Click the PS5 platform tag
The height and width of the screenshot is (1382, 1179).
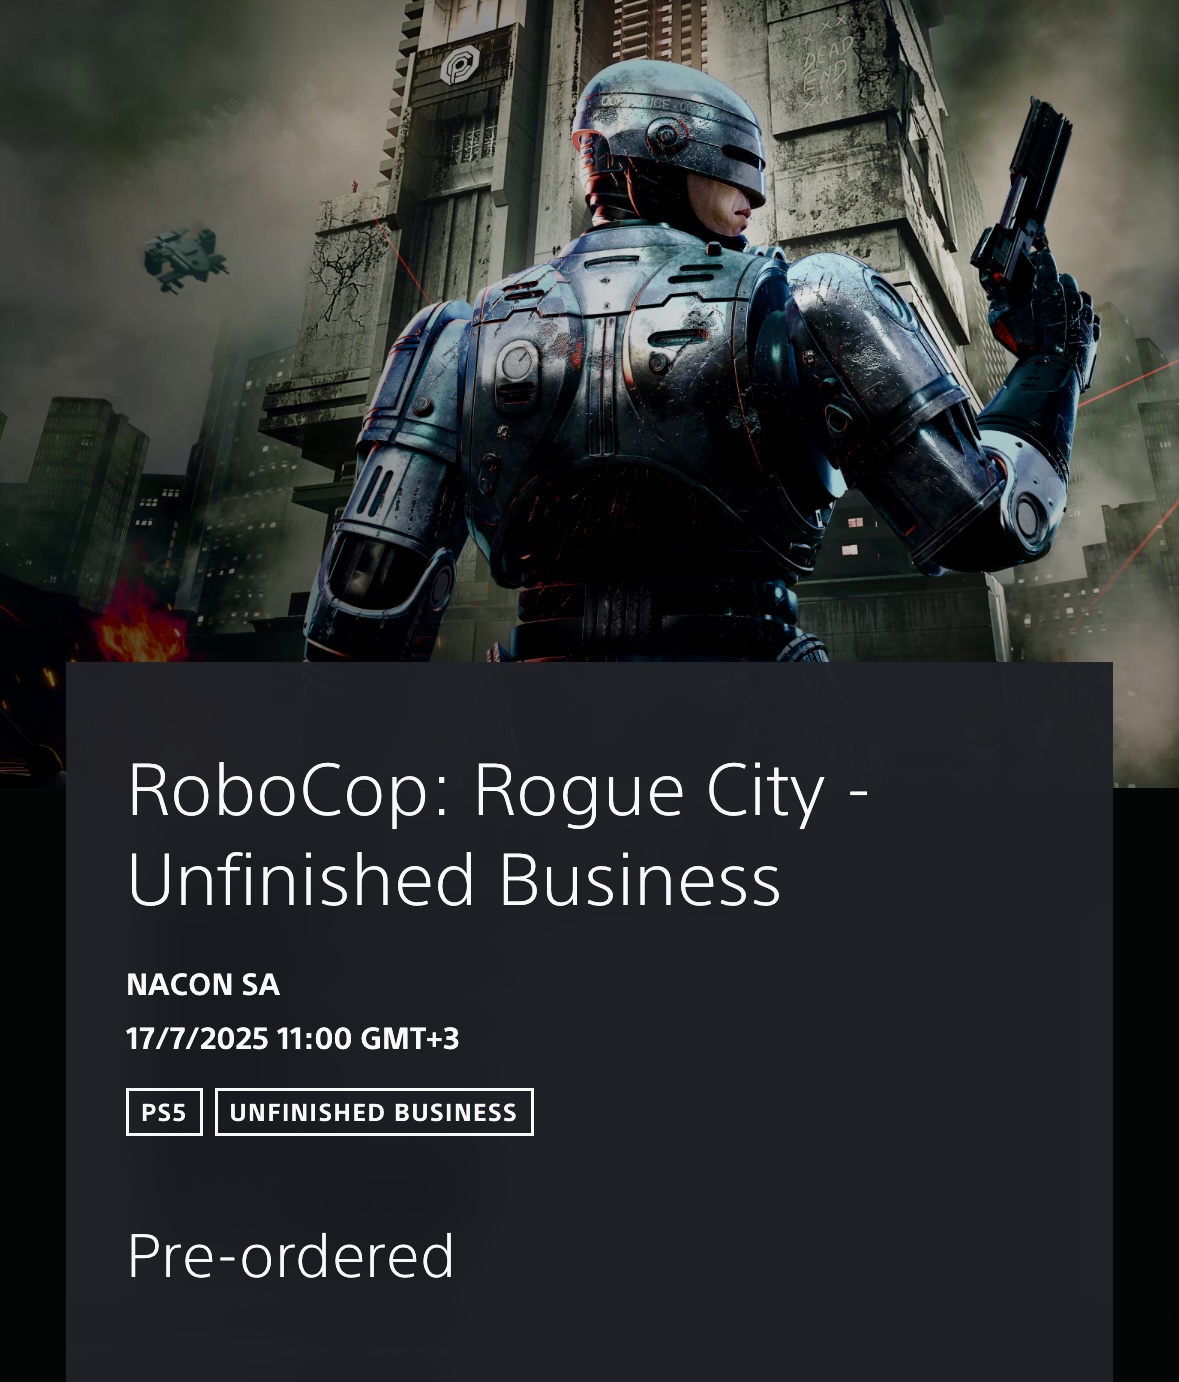pyautogui.click(x=164, y=1112)
